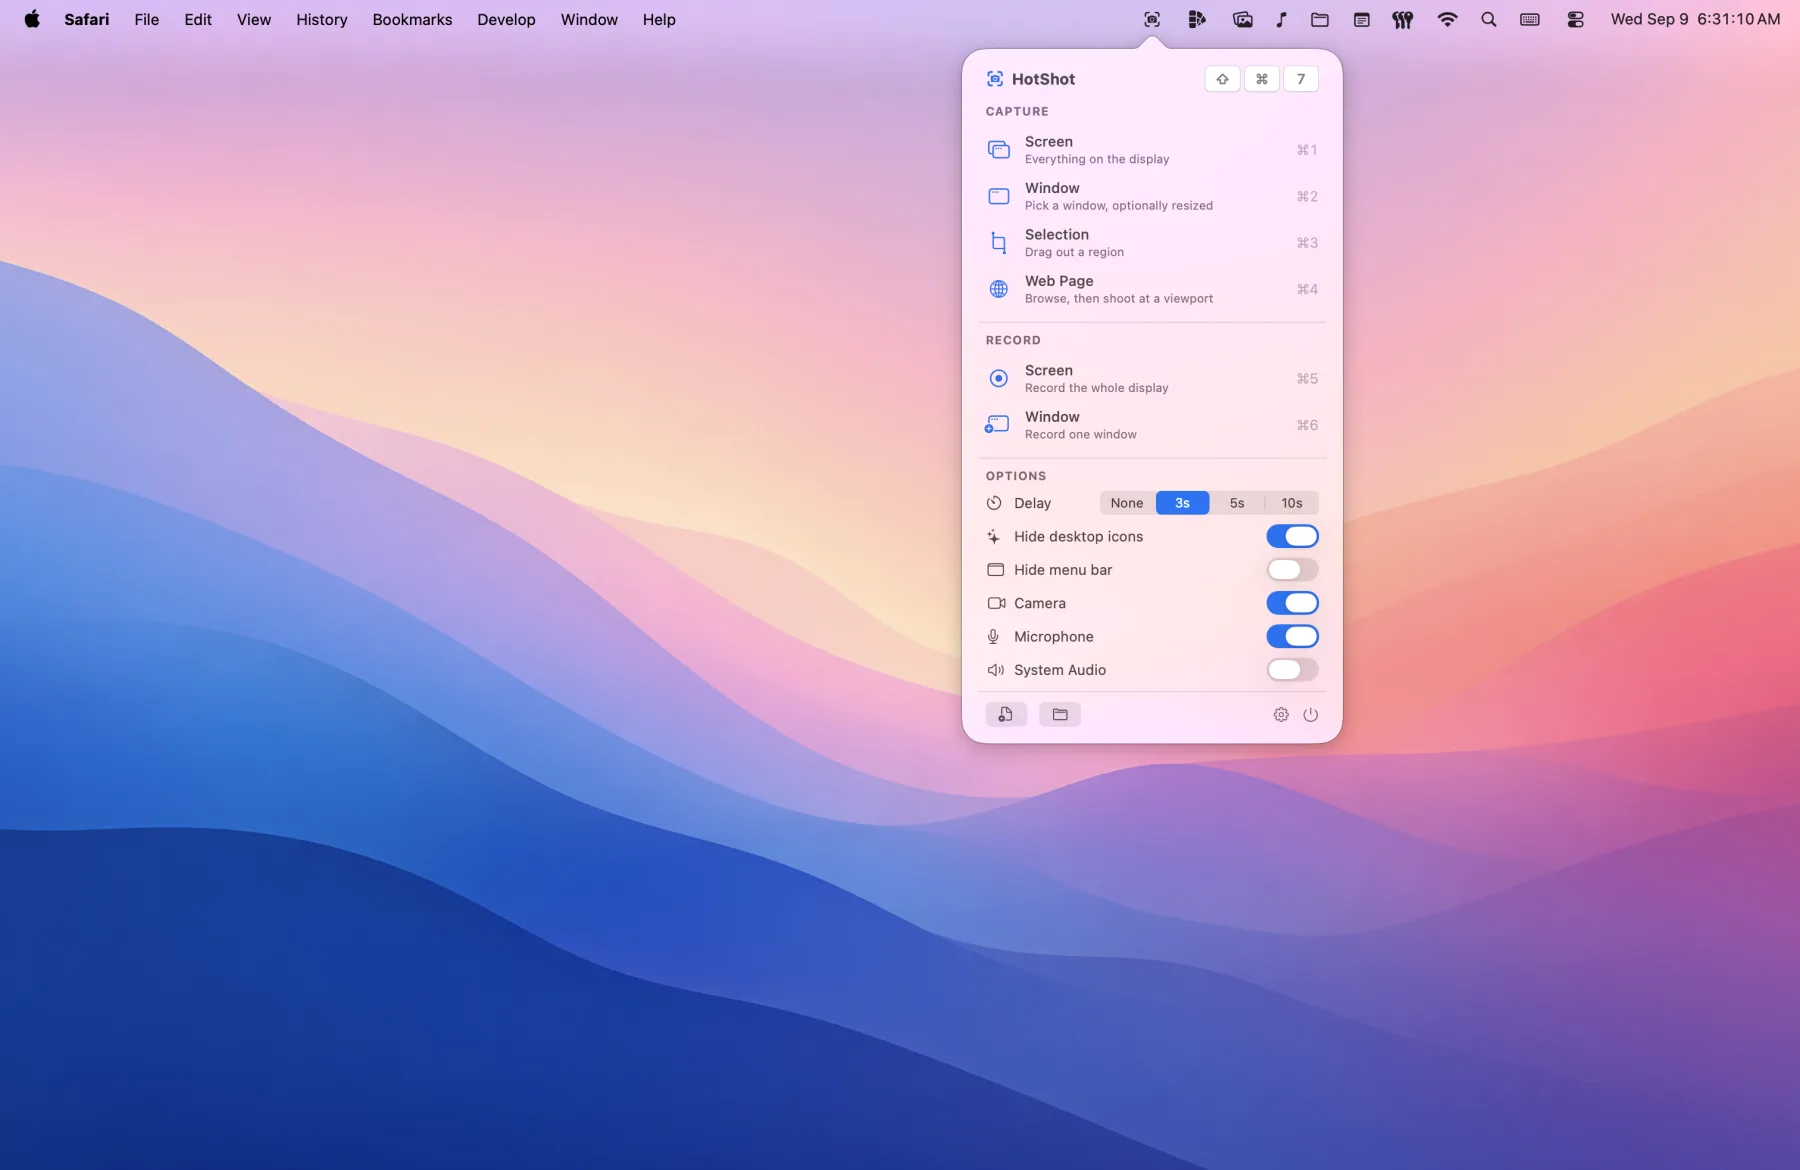Toggle Hide desktop icons switch
The height and width of the screenshot is (1170, 1800).
tap(1292, 537)
